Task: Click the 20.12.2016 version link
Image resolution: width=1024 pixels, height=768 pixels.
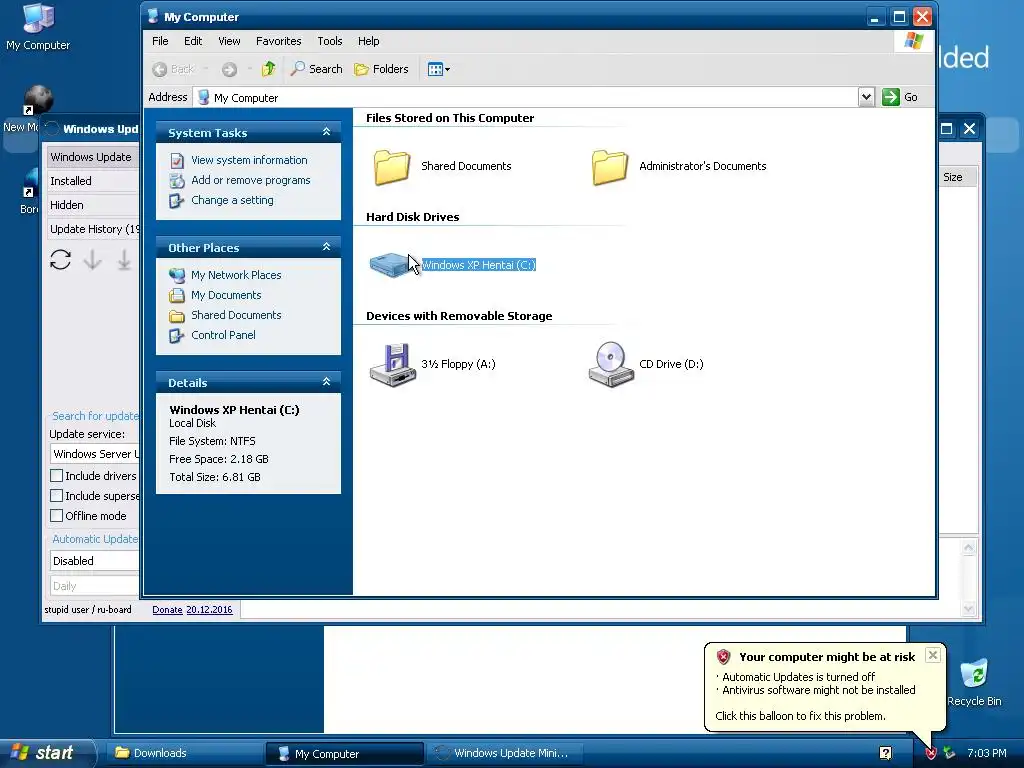Action: [x=209, y=610]
